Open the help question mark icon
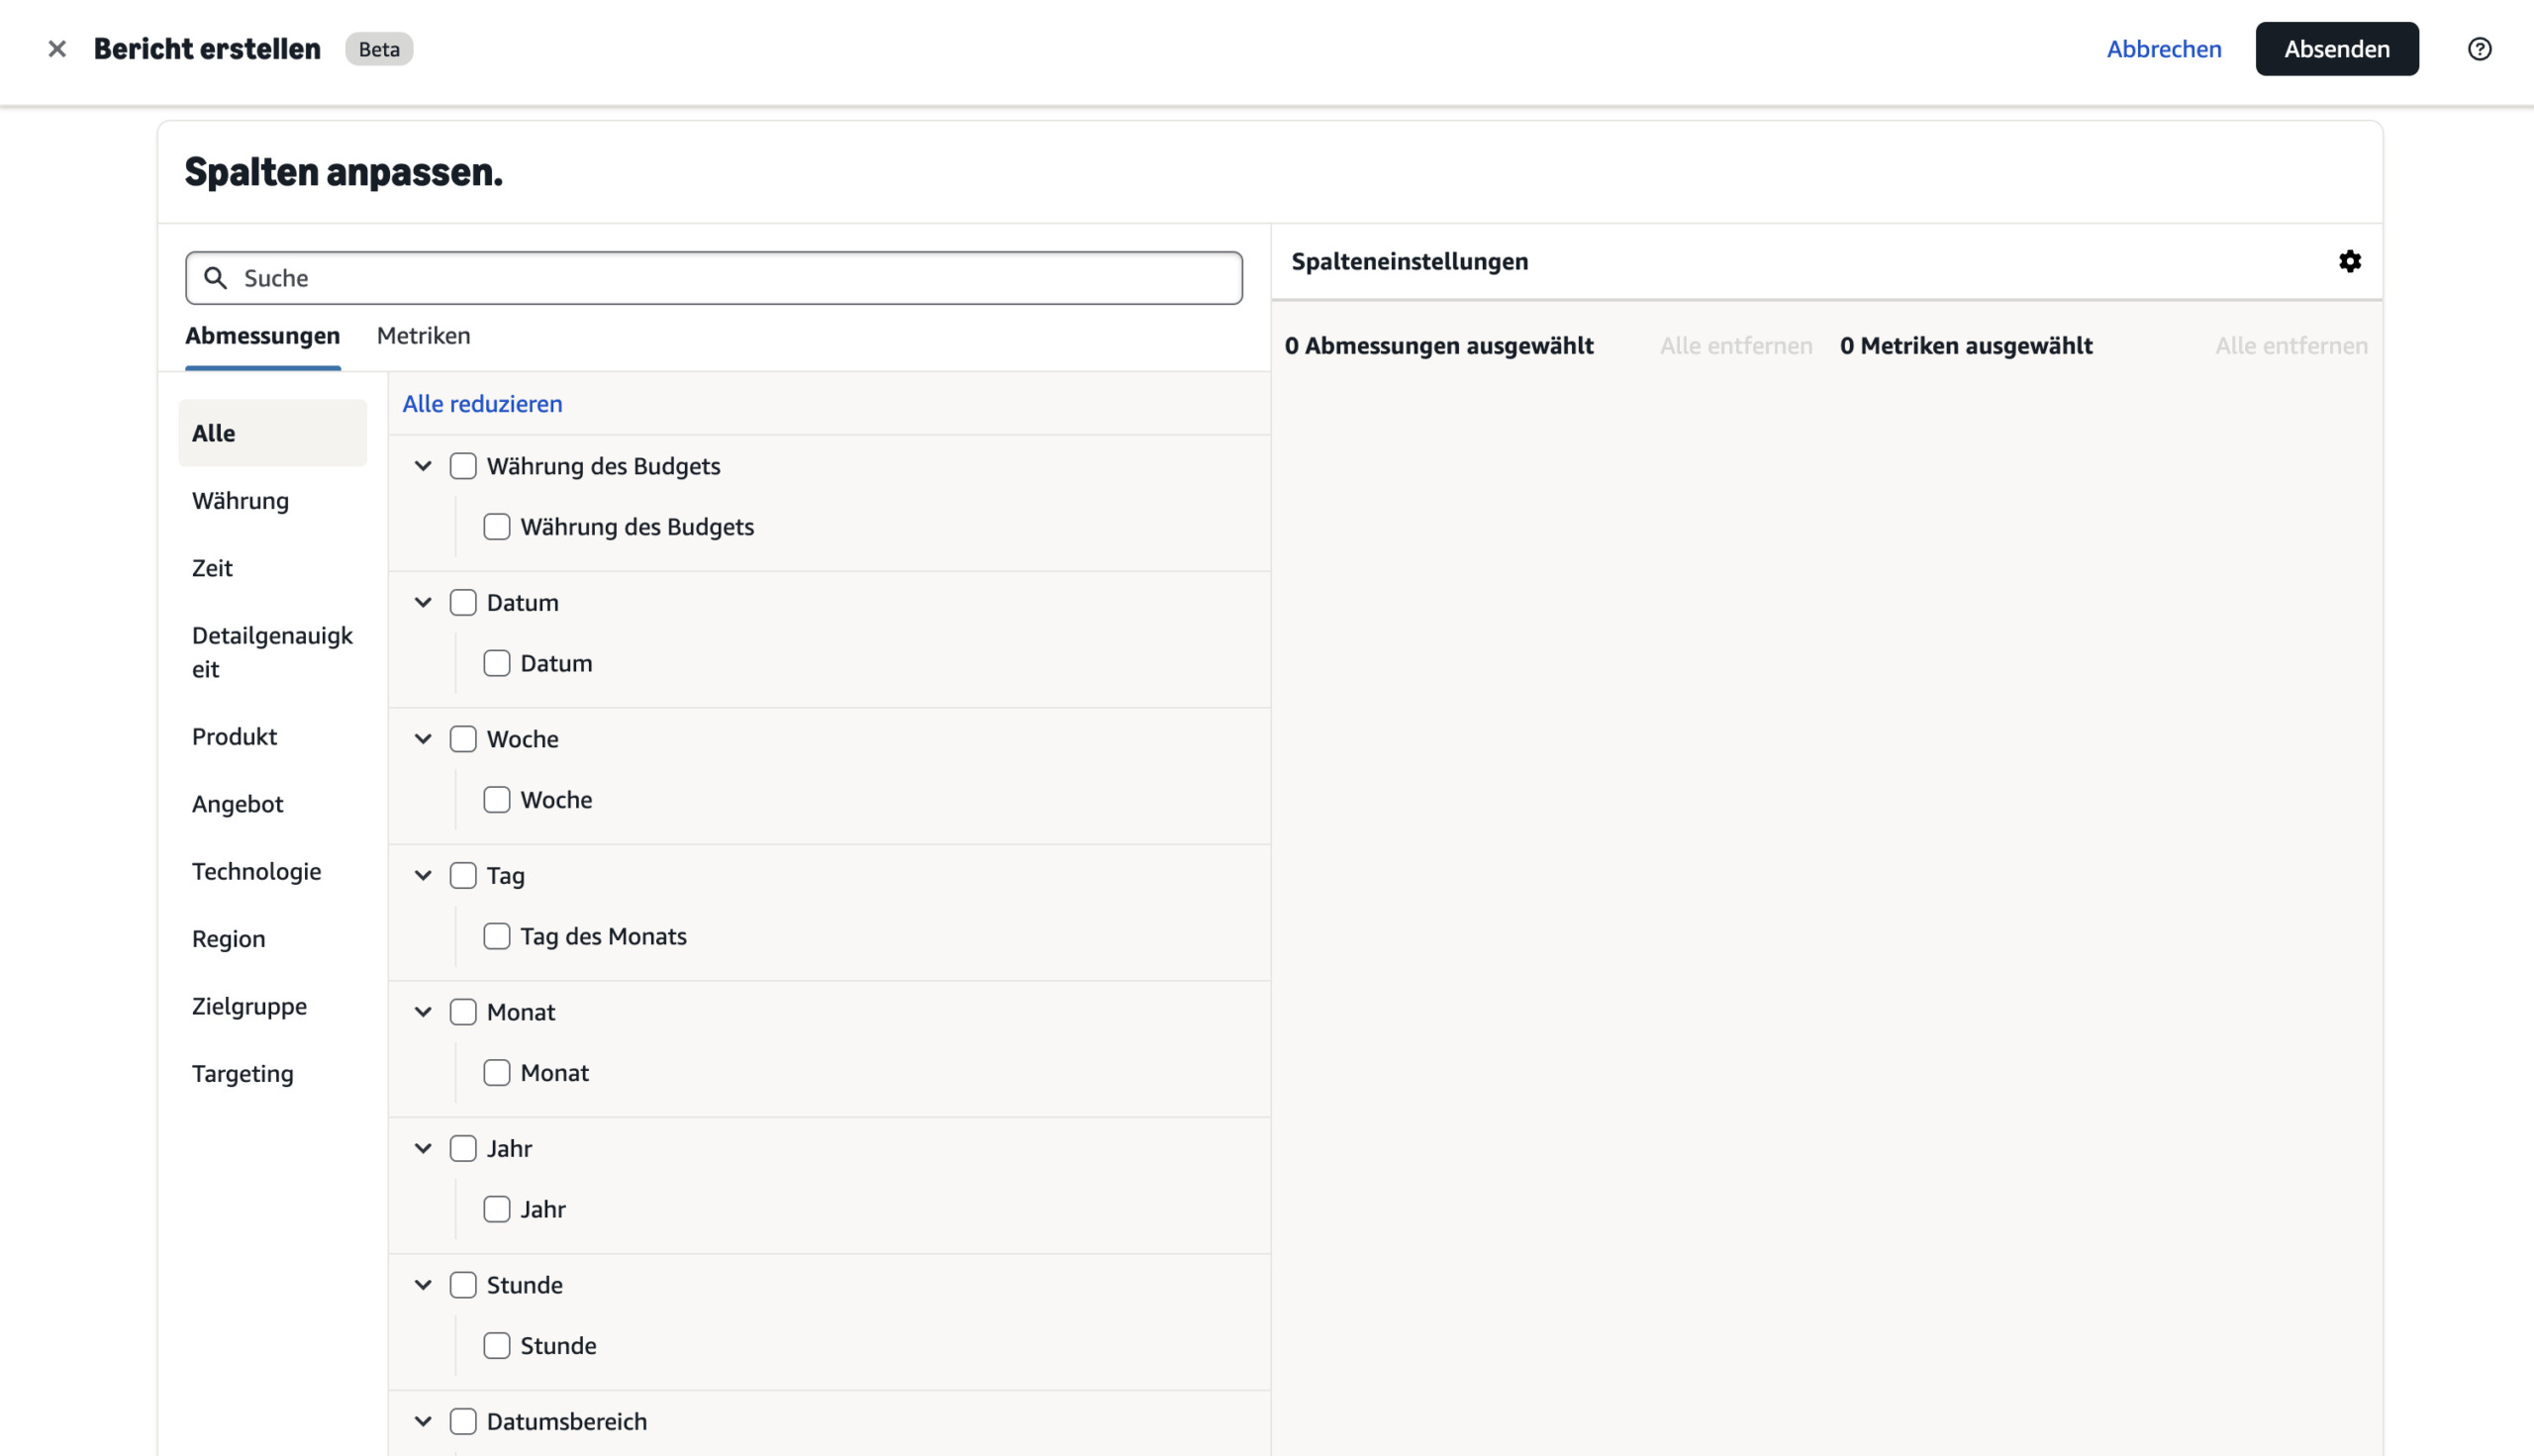Screen dimensions: 2534x1456 (2479, 49)
